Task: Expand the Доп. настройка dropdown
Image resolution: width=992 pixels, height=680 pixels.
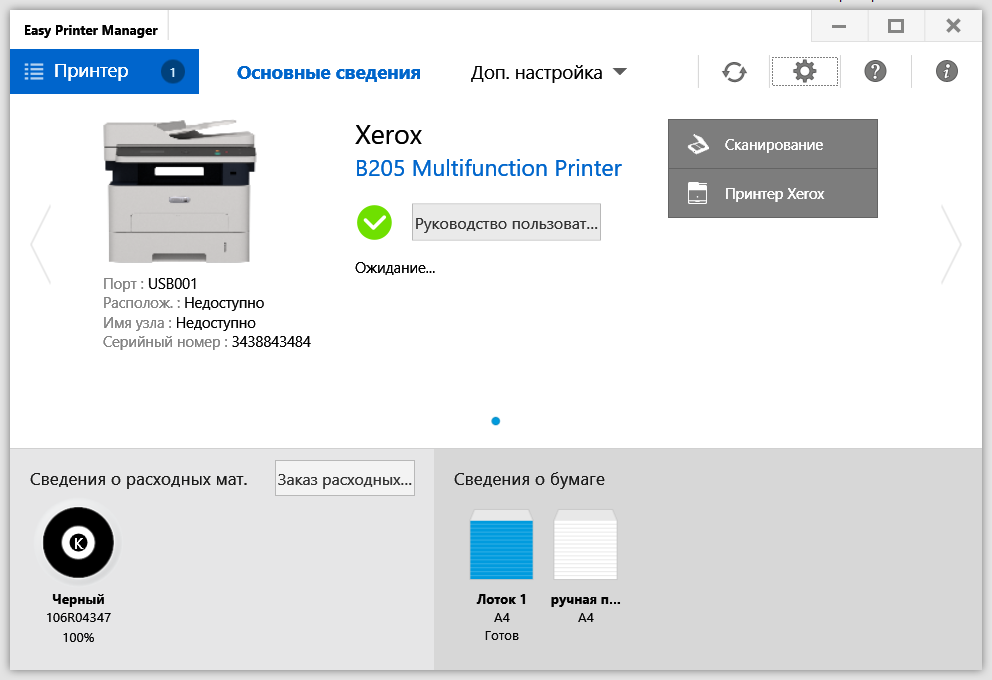Action: [548, 73]
